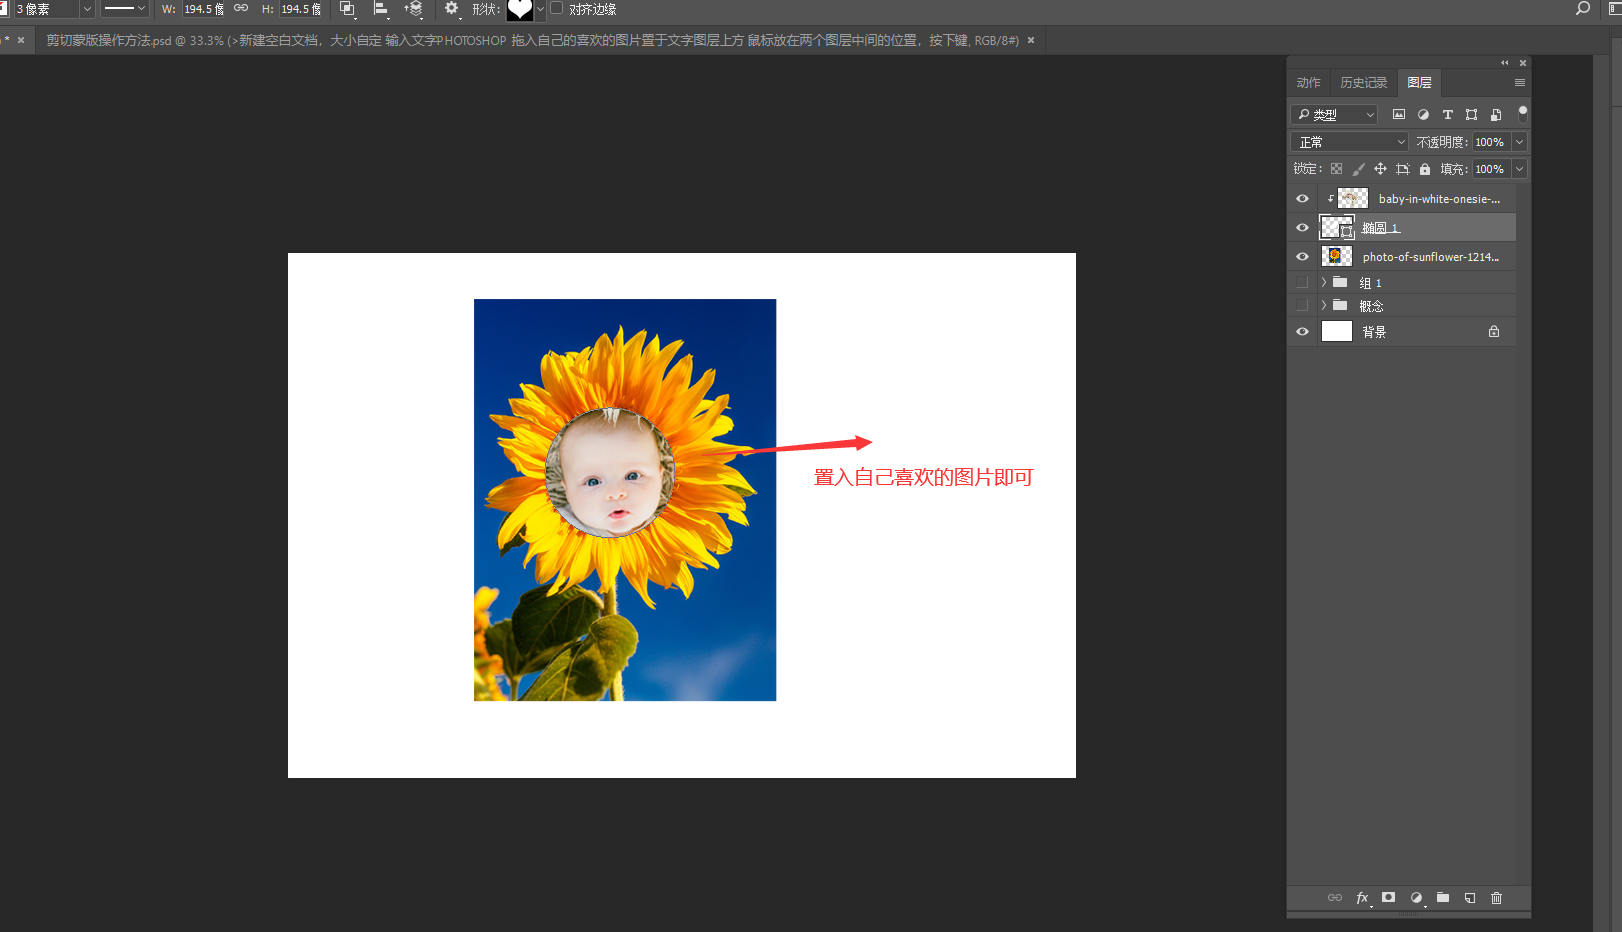Screen dimensions: 1622x932
Task: Expand the 概念 layer group
Action: click(1324, 306)
